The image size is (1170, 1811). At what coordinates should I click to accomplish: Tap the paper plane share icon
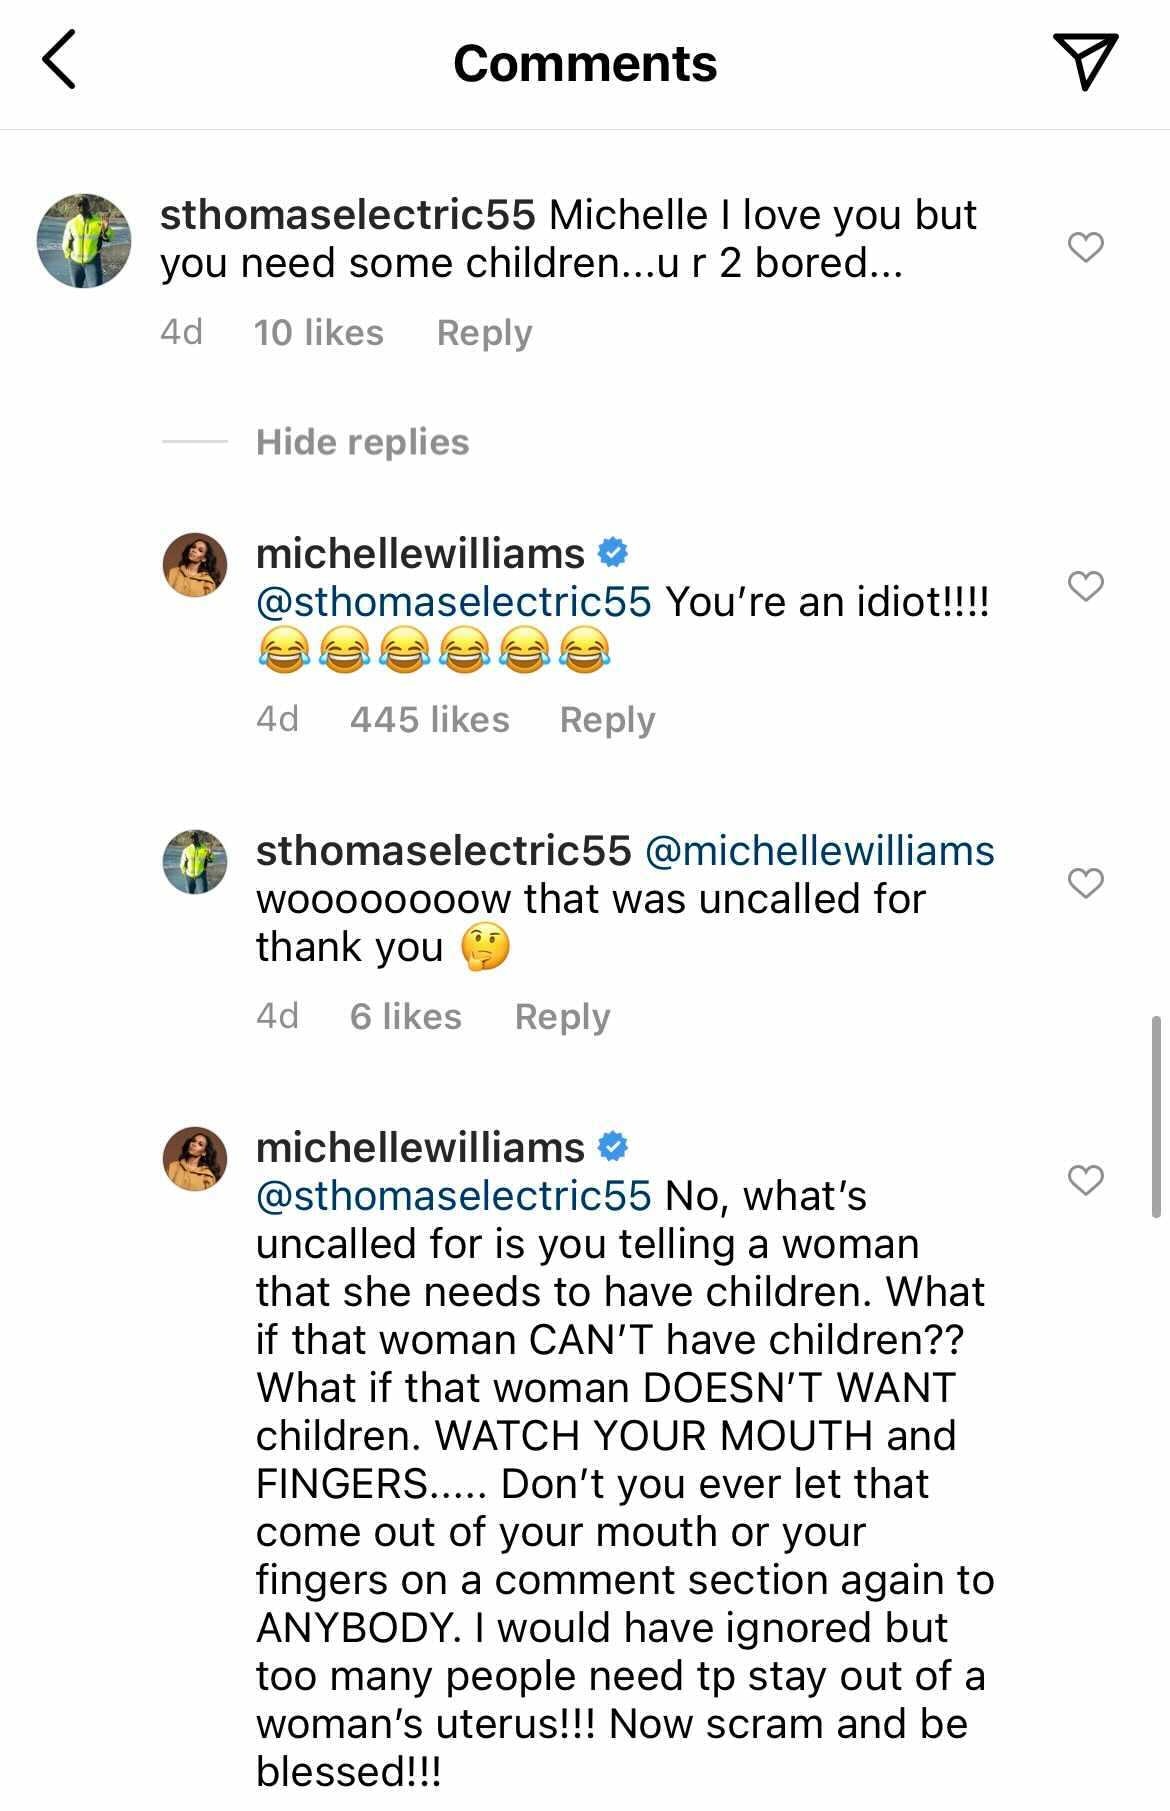(x=1085, y=62)
